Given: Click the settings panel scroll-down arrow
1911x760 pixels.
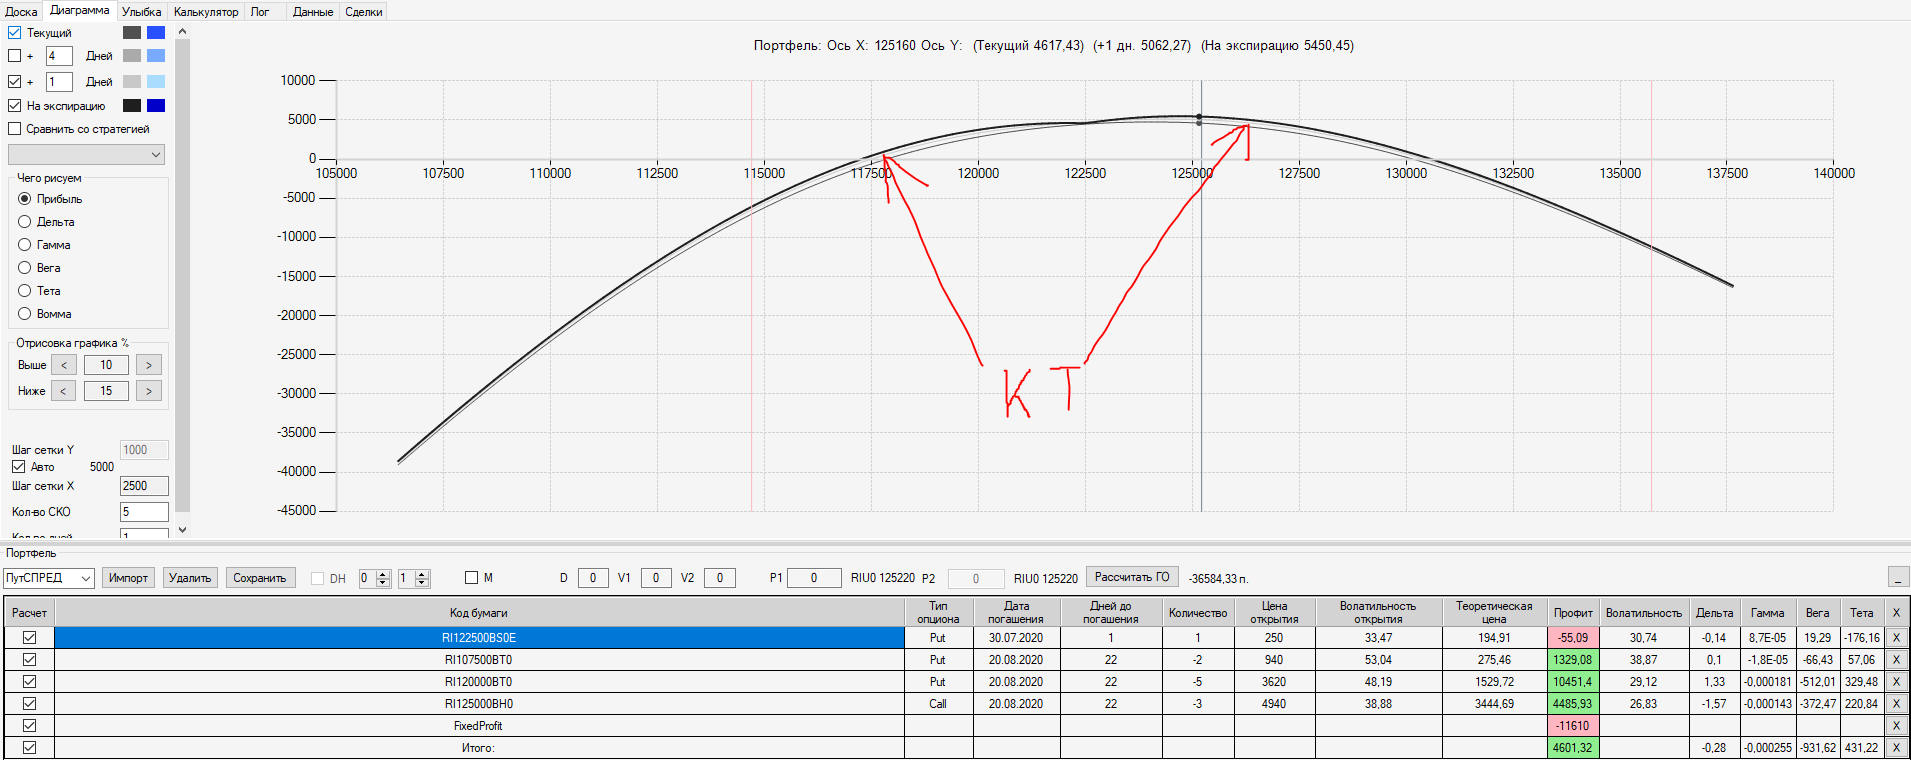Looking at the screenshot, I should [x=182, y=529].
